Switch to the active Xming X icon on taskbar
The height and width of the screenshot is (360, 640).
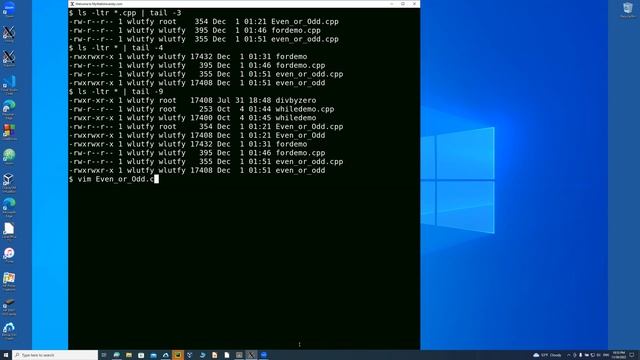[251, 355]
